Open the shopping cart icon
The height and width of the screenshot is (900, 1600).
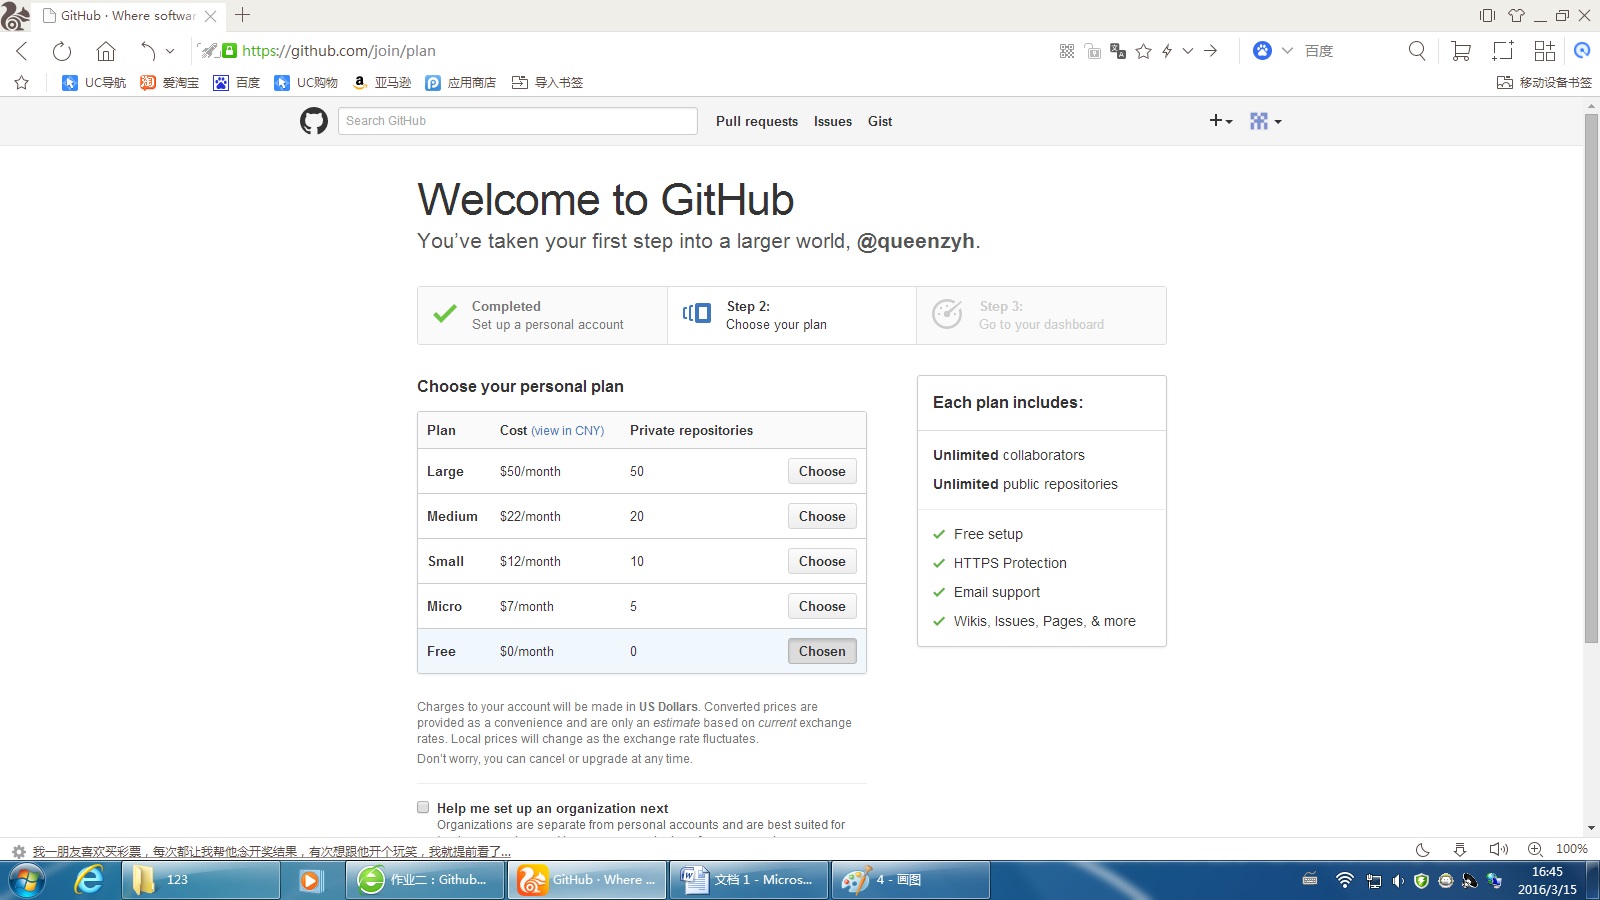pos(1461,51)
